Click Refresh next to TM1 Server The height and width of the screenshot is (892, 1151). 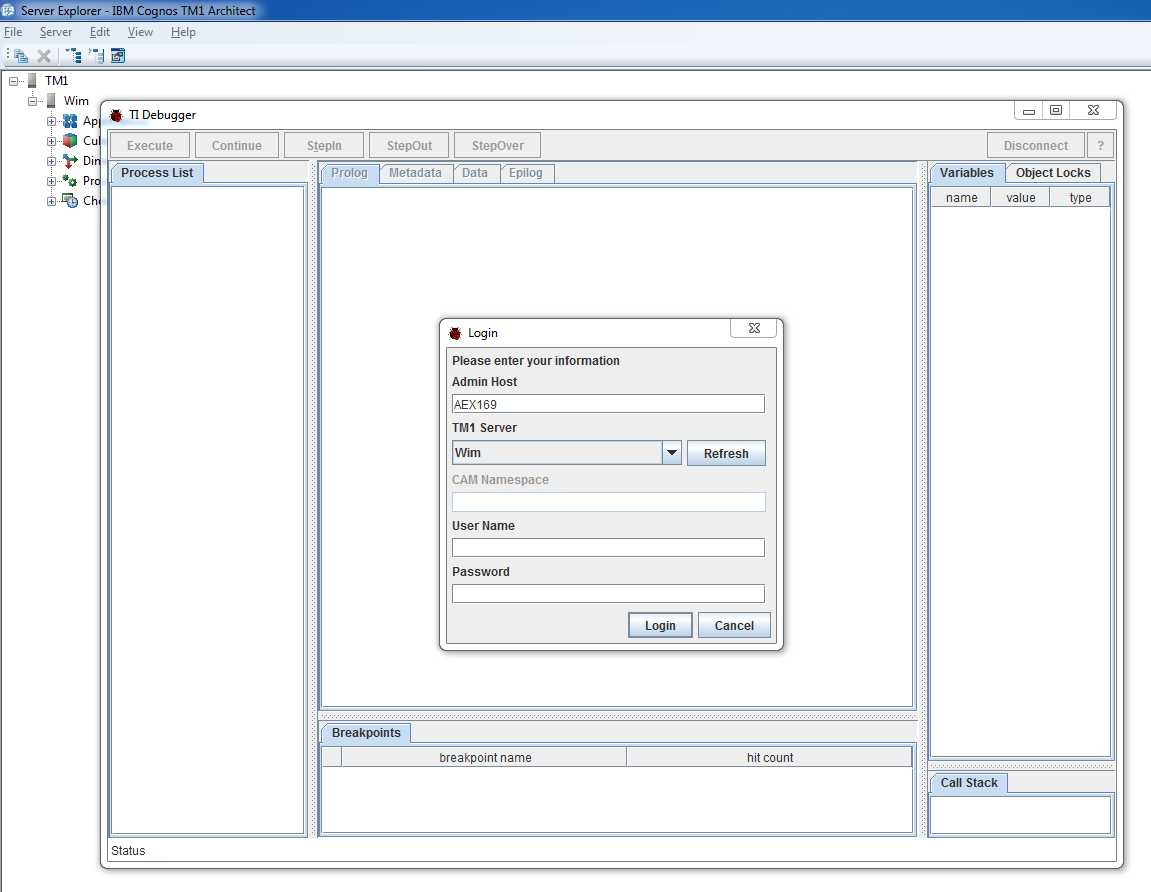click(x=726, y=453)
